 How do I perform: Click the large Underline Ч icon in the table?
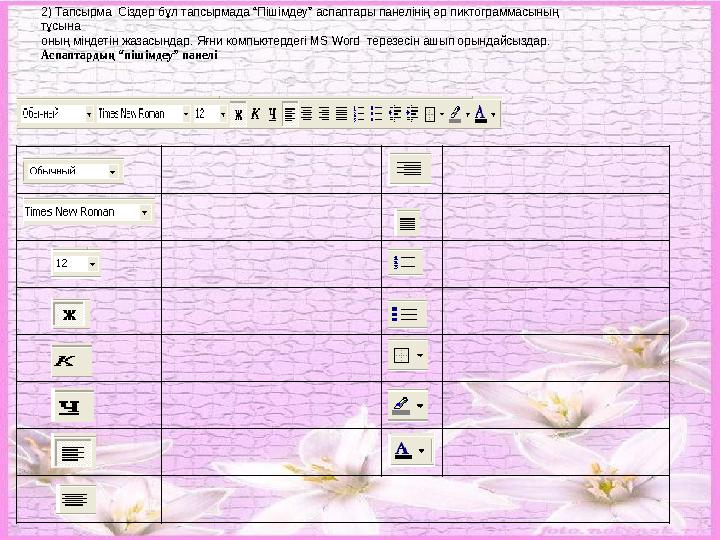click(x=73, y=406)
